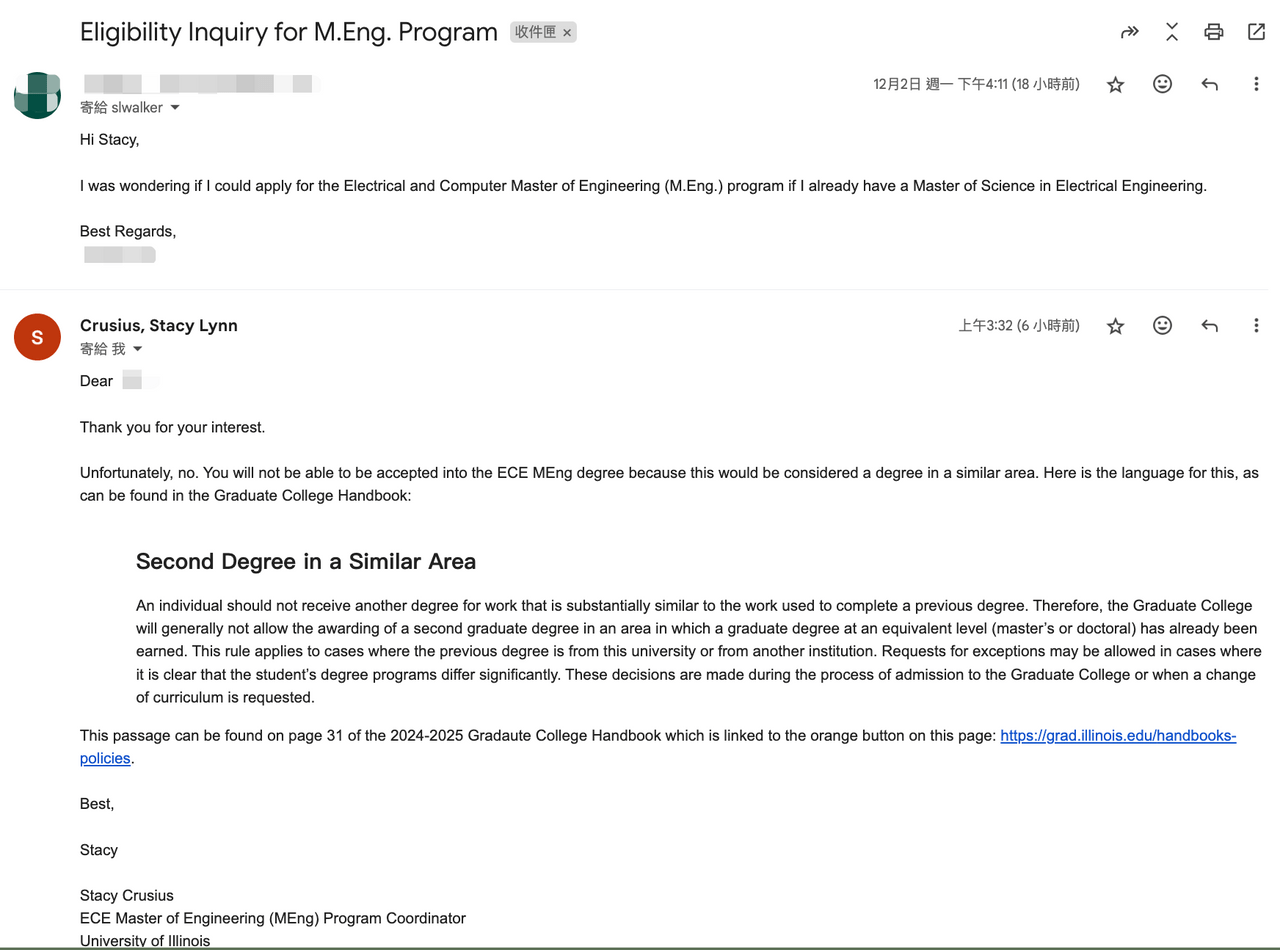The image size is (1280, 950).
Task: Click the email subject title
Action: click(x=289, y=32)
